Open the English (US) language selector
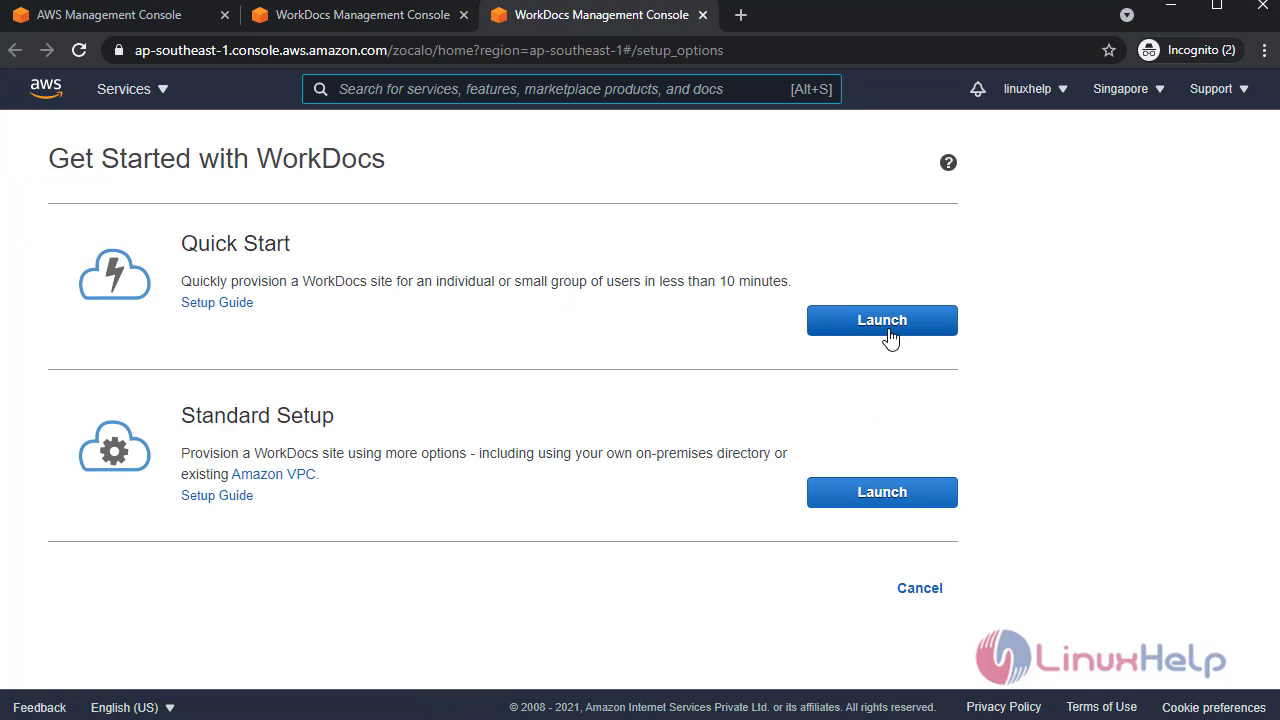Image resolution: width=1280 pixels, height=720 pixels. [133, 707]
